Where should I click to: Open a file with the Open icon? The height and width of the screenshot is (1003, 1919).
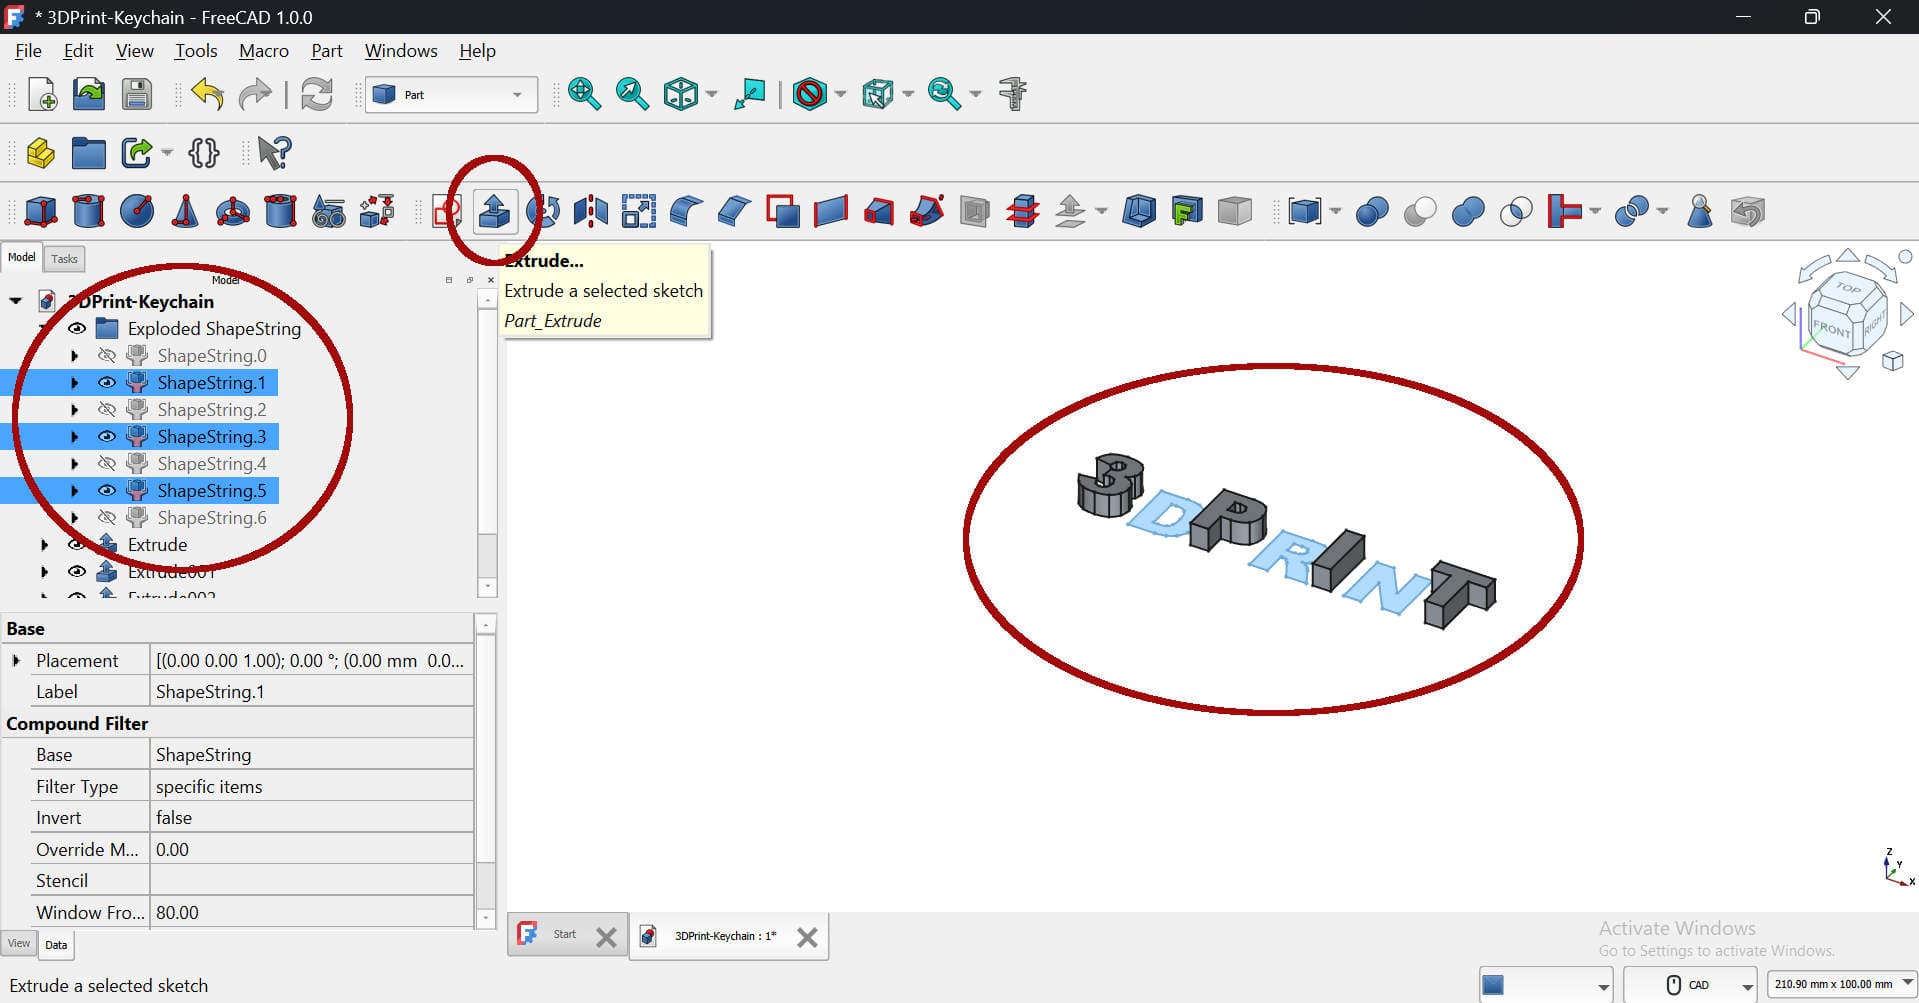pos(89,94)
